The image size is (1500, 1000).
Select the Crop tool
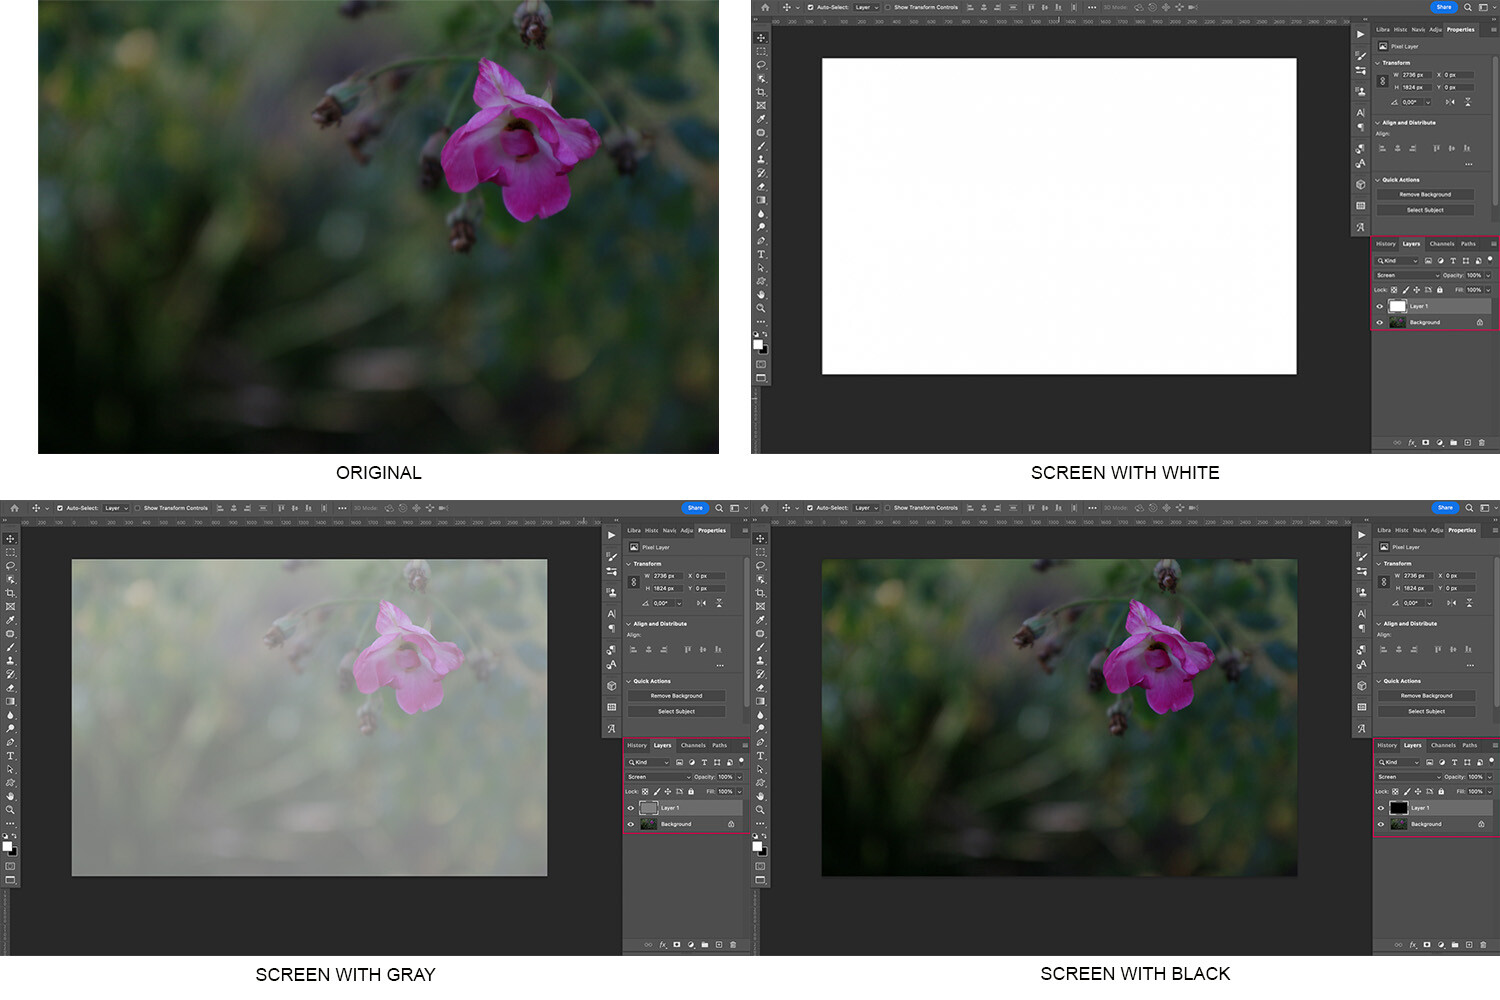[x=762, y=92]
